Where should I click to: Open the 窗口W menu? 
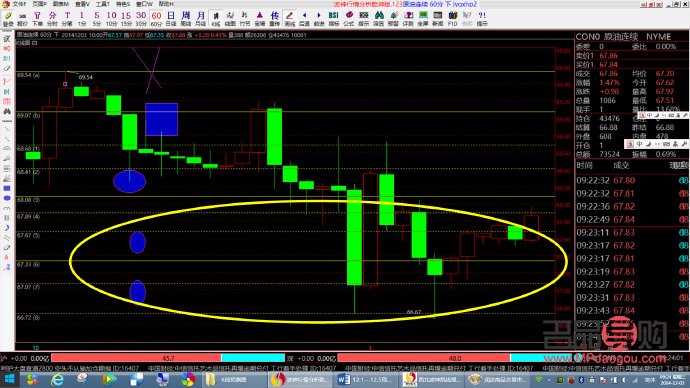pos(144,4)
